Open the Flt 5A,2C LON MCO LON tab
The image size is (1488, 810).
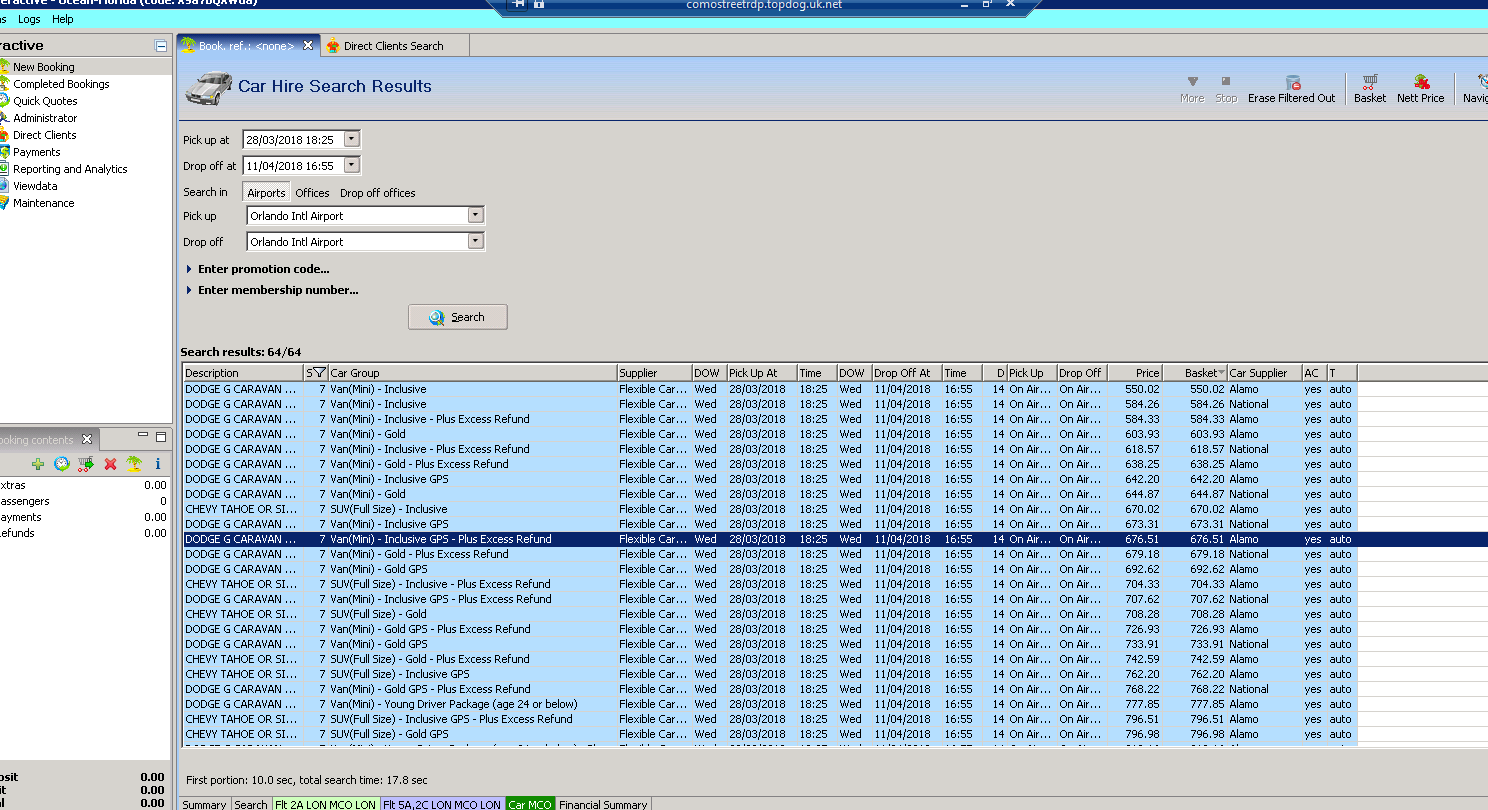click(x=442, y=804)
